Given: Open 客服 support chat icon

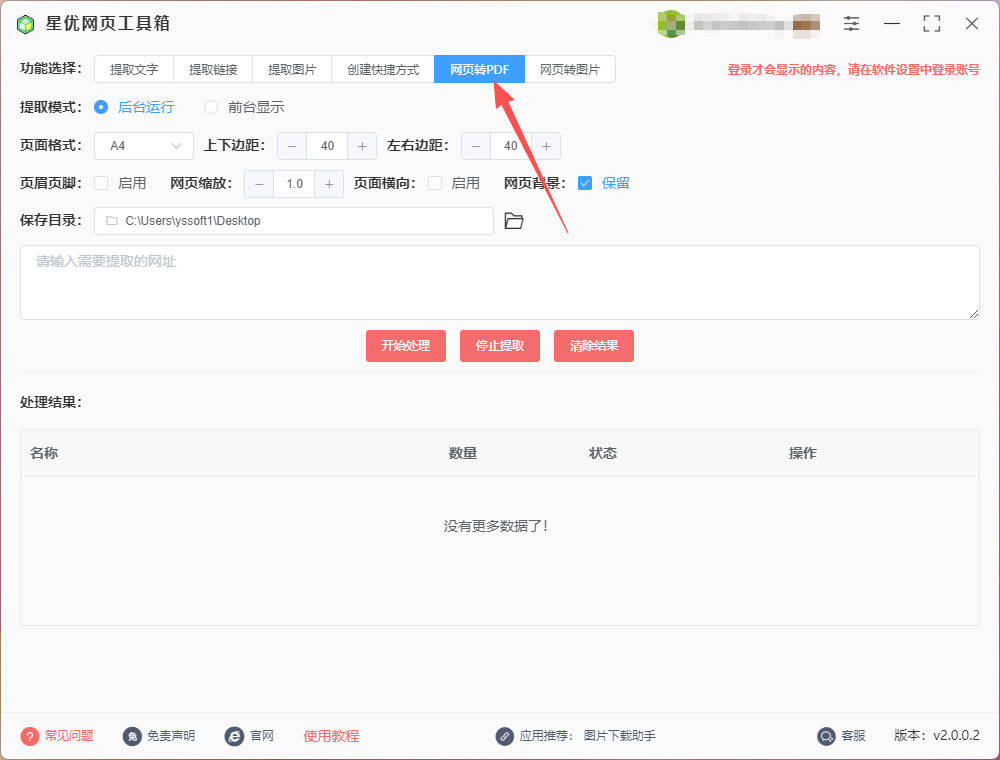Looking at the screenshot, I should [x=827, y=735].
